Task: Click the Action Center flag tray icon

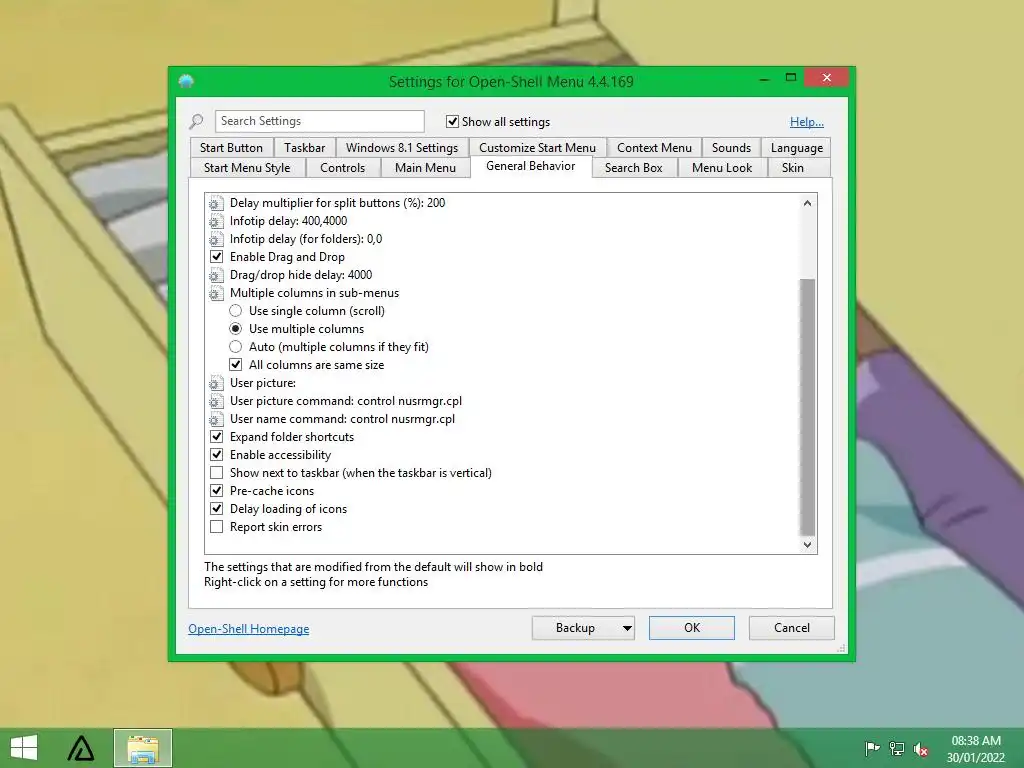Action: pos(872,748)
